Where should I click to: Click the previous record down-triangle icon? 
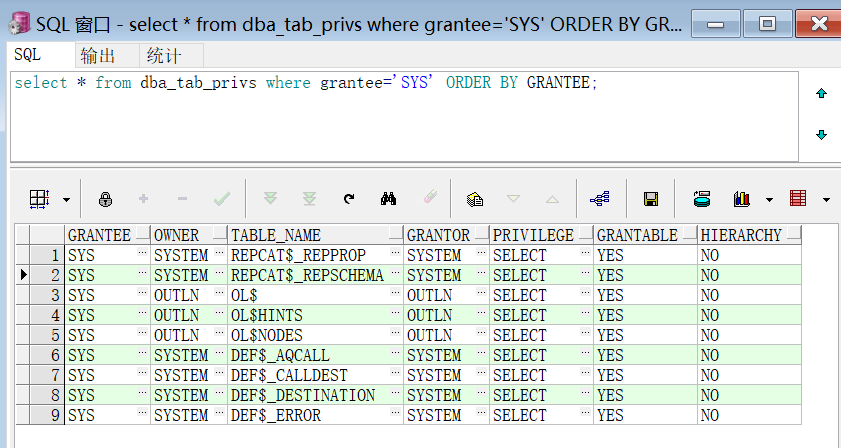click(513, 199)
